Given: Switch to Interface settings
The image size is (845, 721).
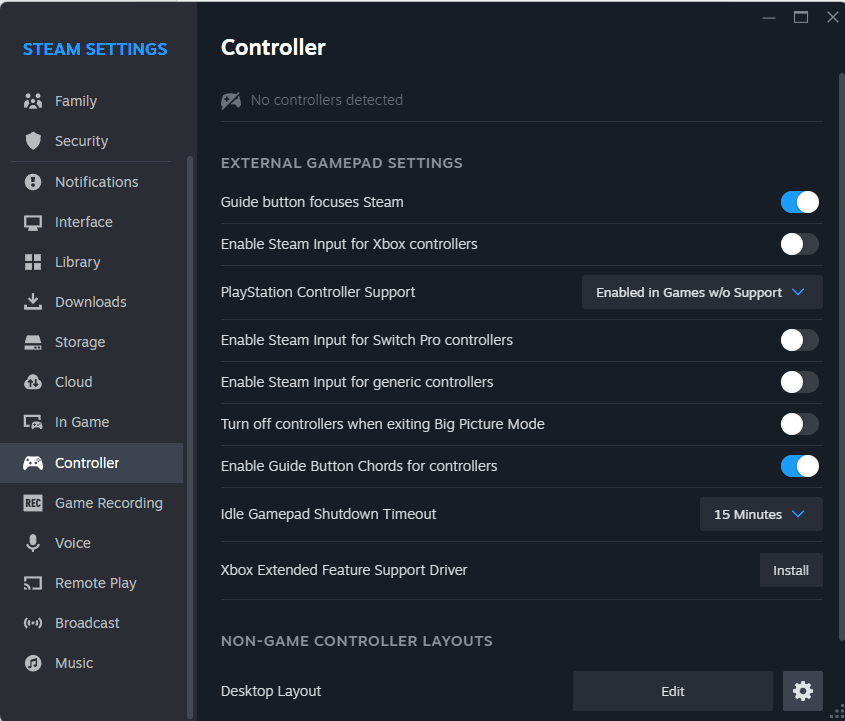Looking at the screenshot, I should 92,222.
